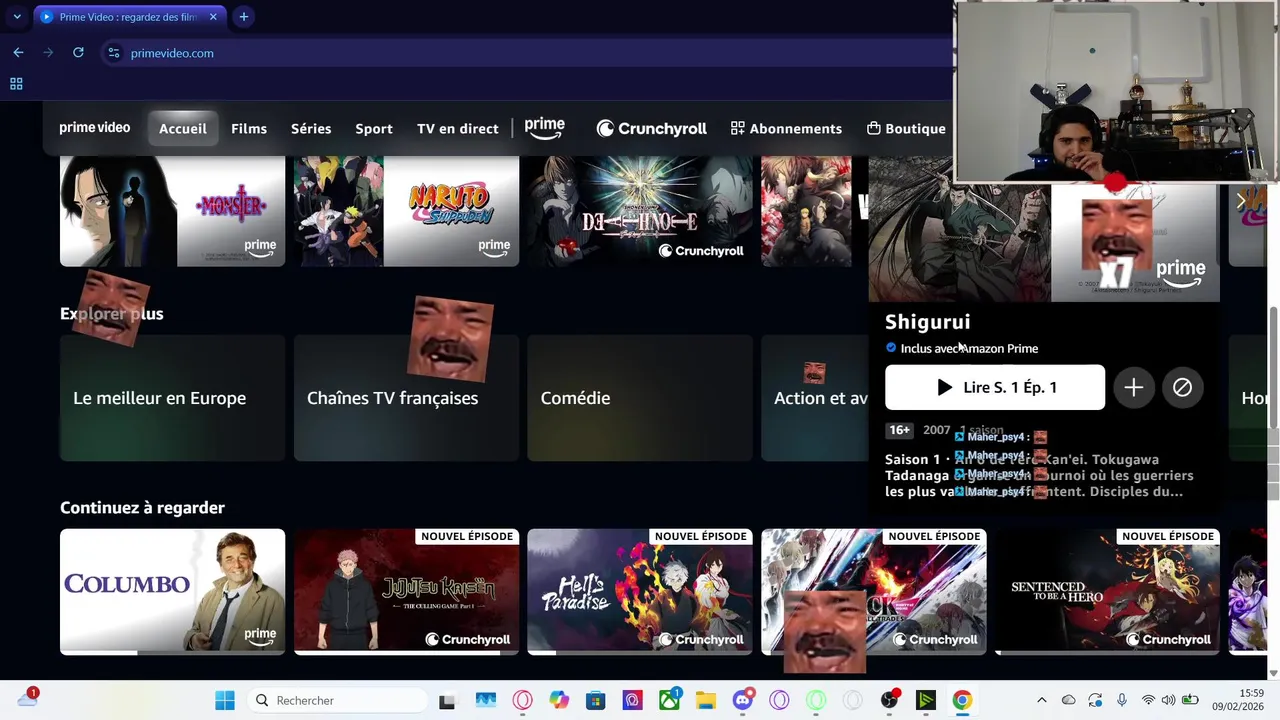Viewport: 1280px width, 720px height.
Task: Open File Explorer from the taskbar
Action: click(x=705, y=700)
